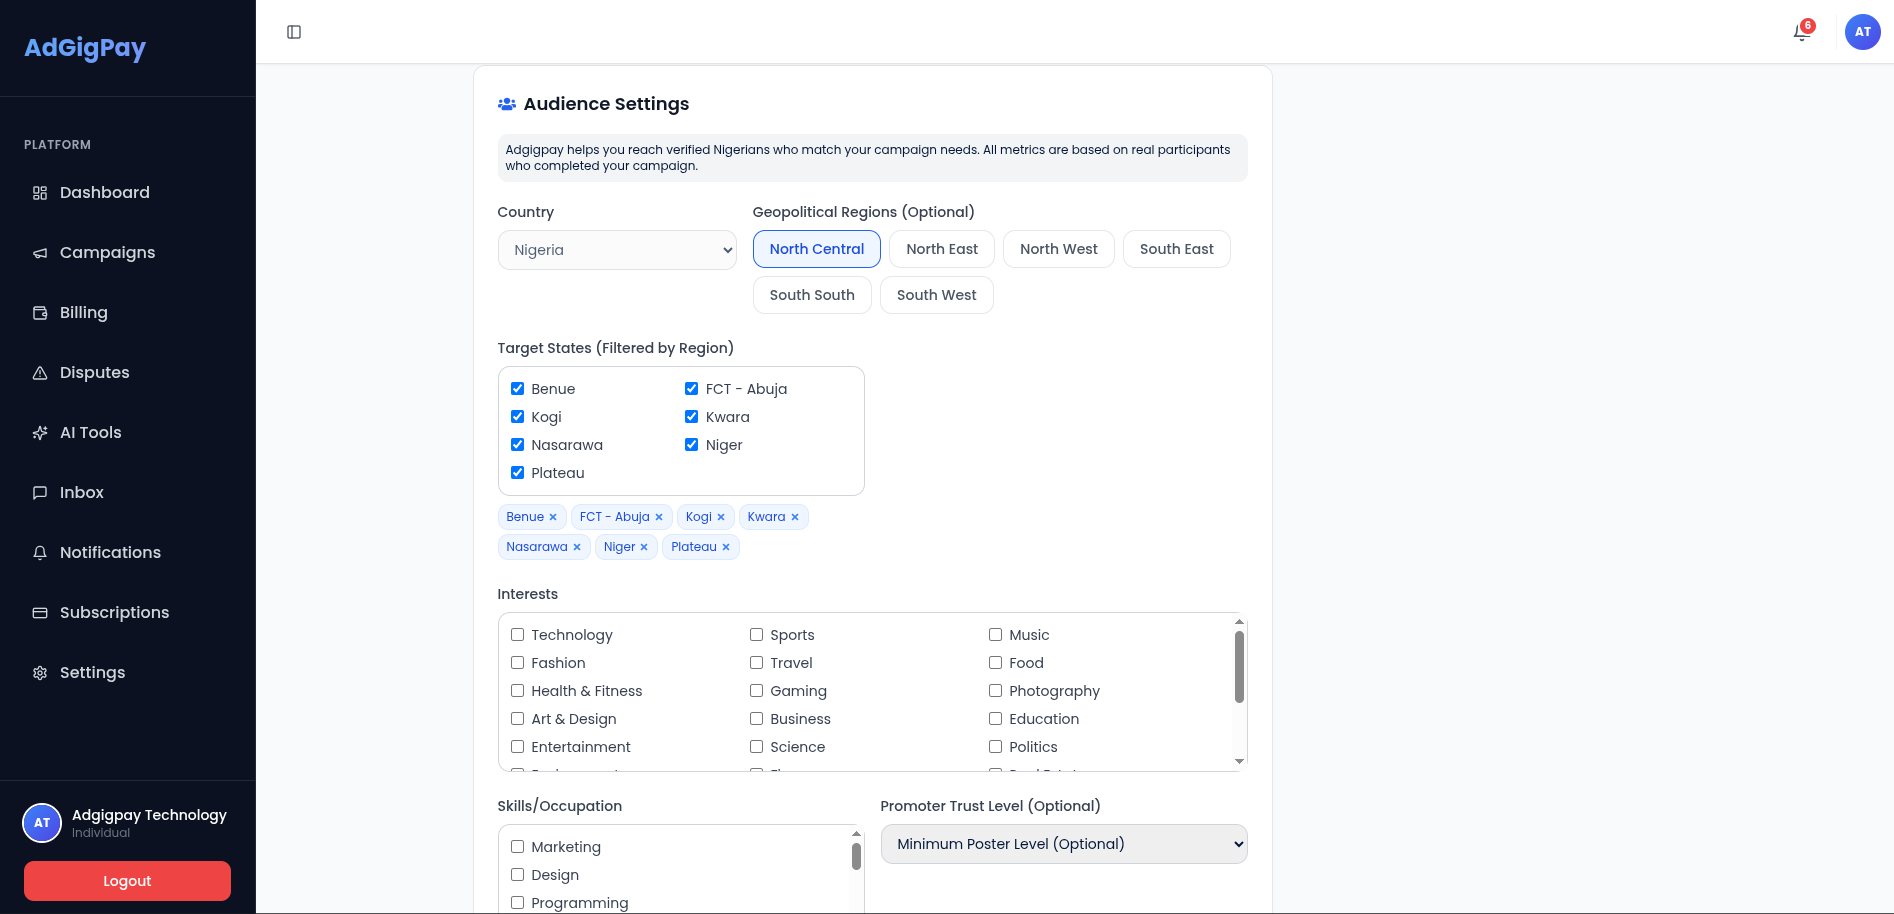The height and width of the screenshot is (914, 1894).
Task: Toggle the sidebar collapse icon
Action: point(294,32)
